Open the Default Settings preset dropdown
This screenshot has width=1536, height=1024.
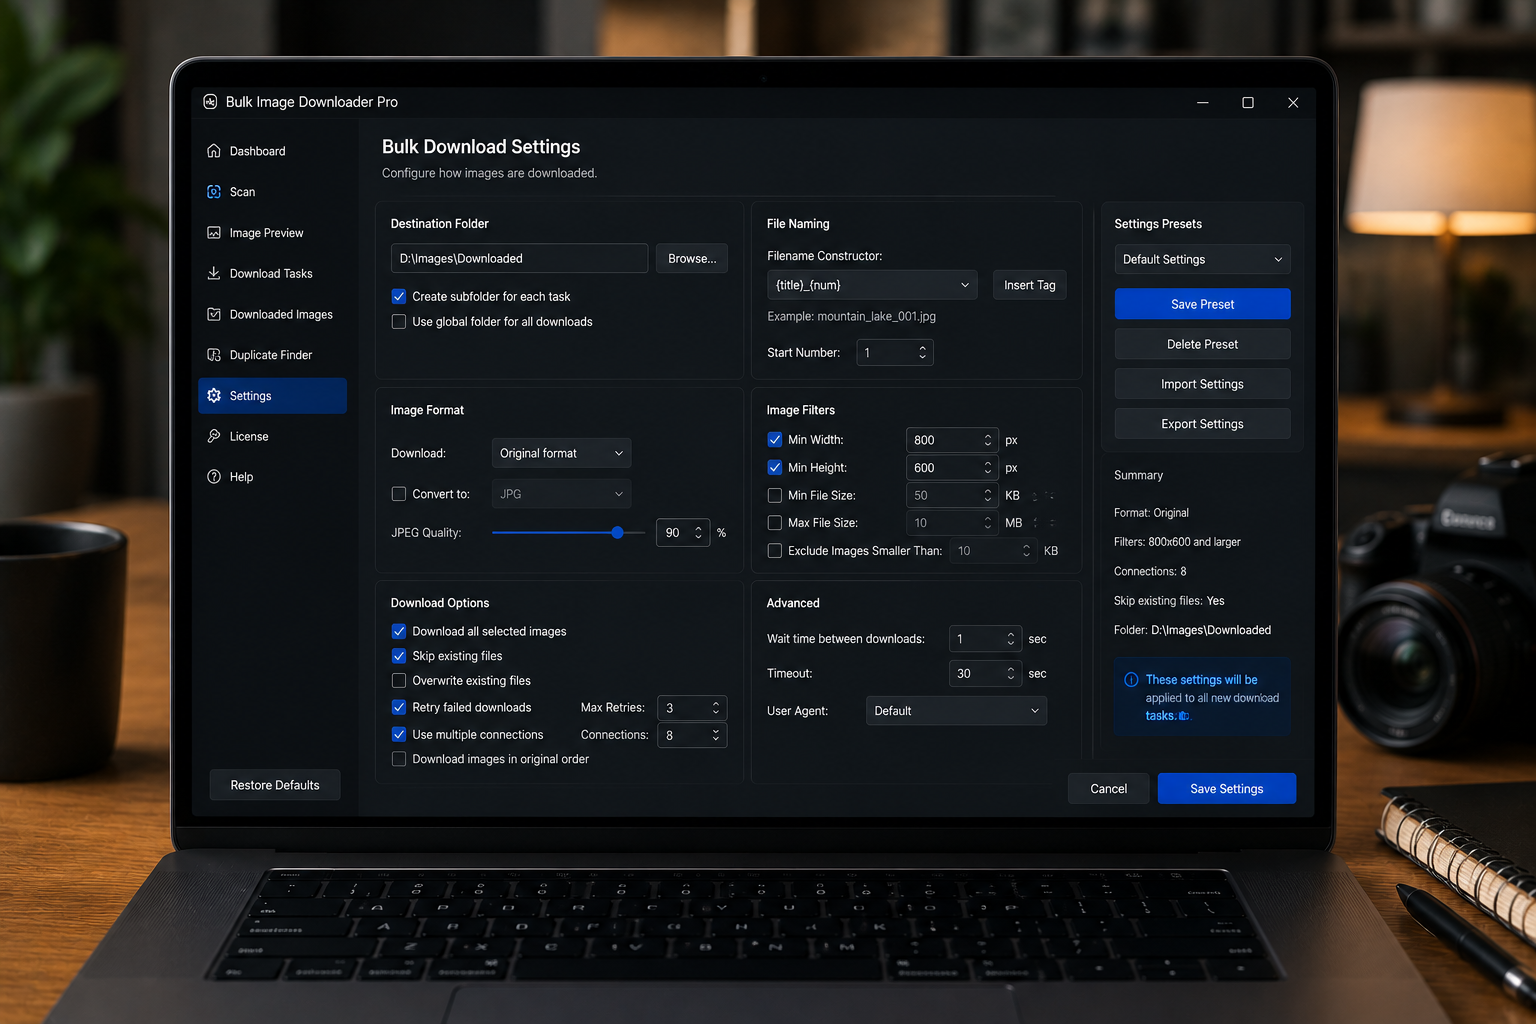(x=1202, y=259)
